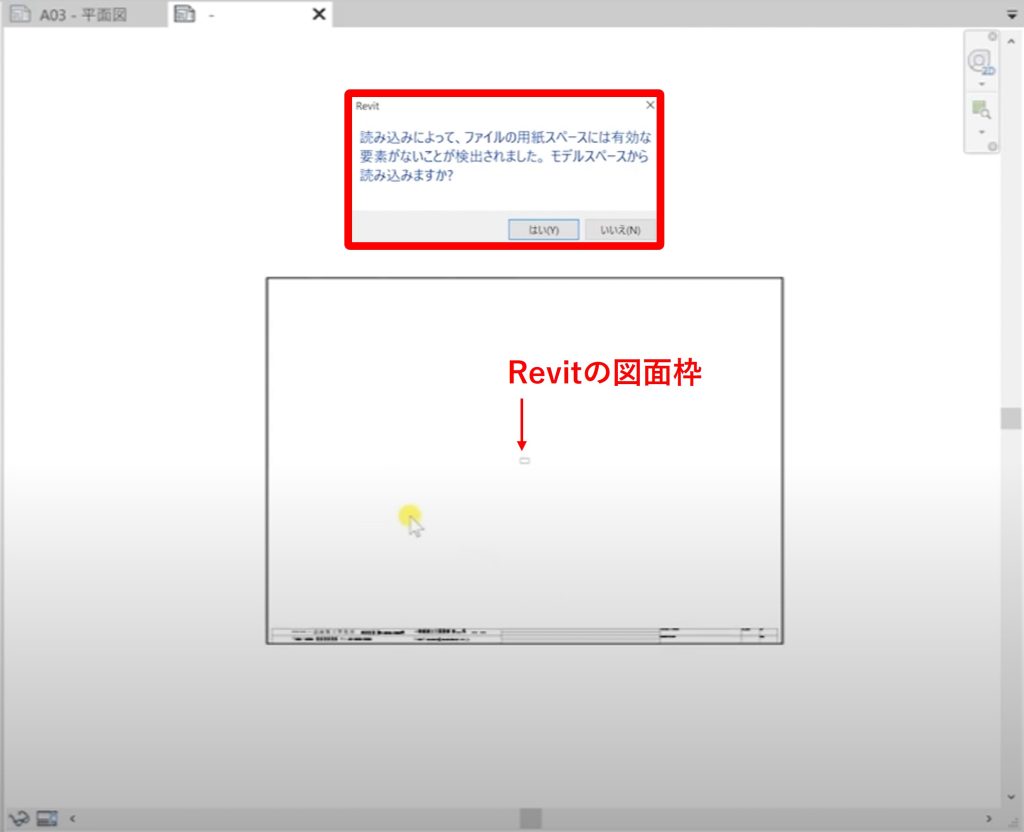Screen dimensions: 1024x832
Task: Click the navigation bar bottom corner circle
Action: [x=993, y=147]
